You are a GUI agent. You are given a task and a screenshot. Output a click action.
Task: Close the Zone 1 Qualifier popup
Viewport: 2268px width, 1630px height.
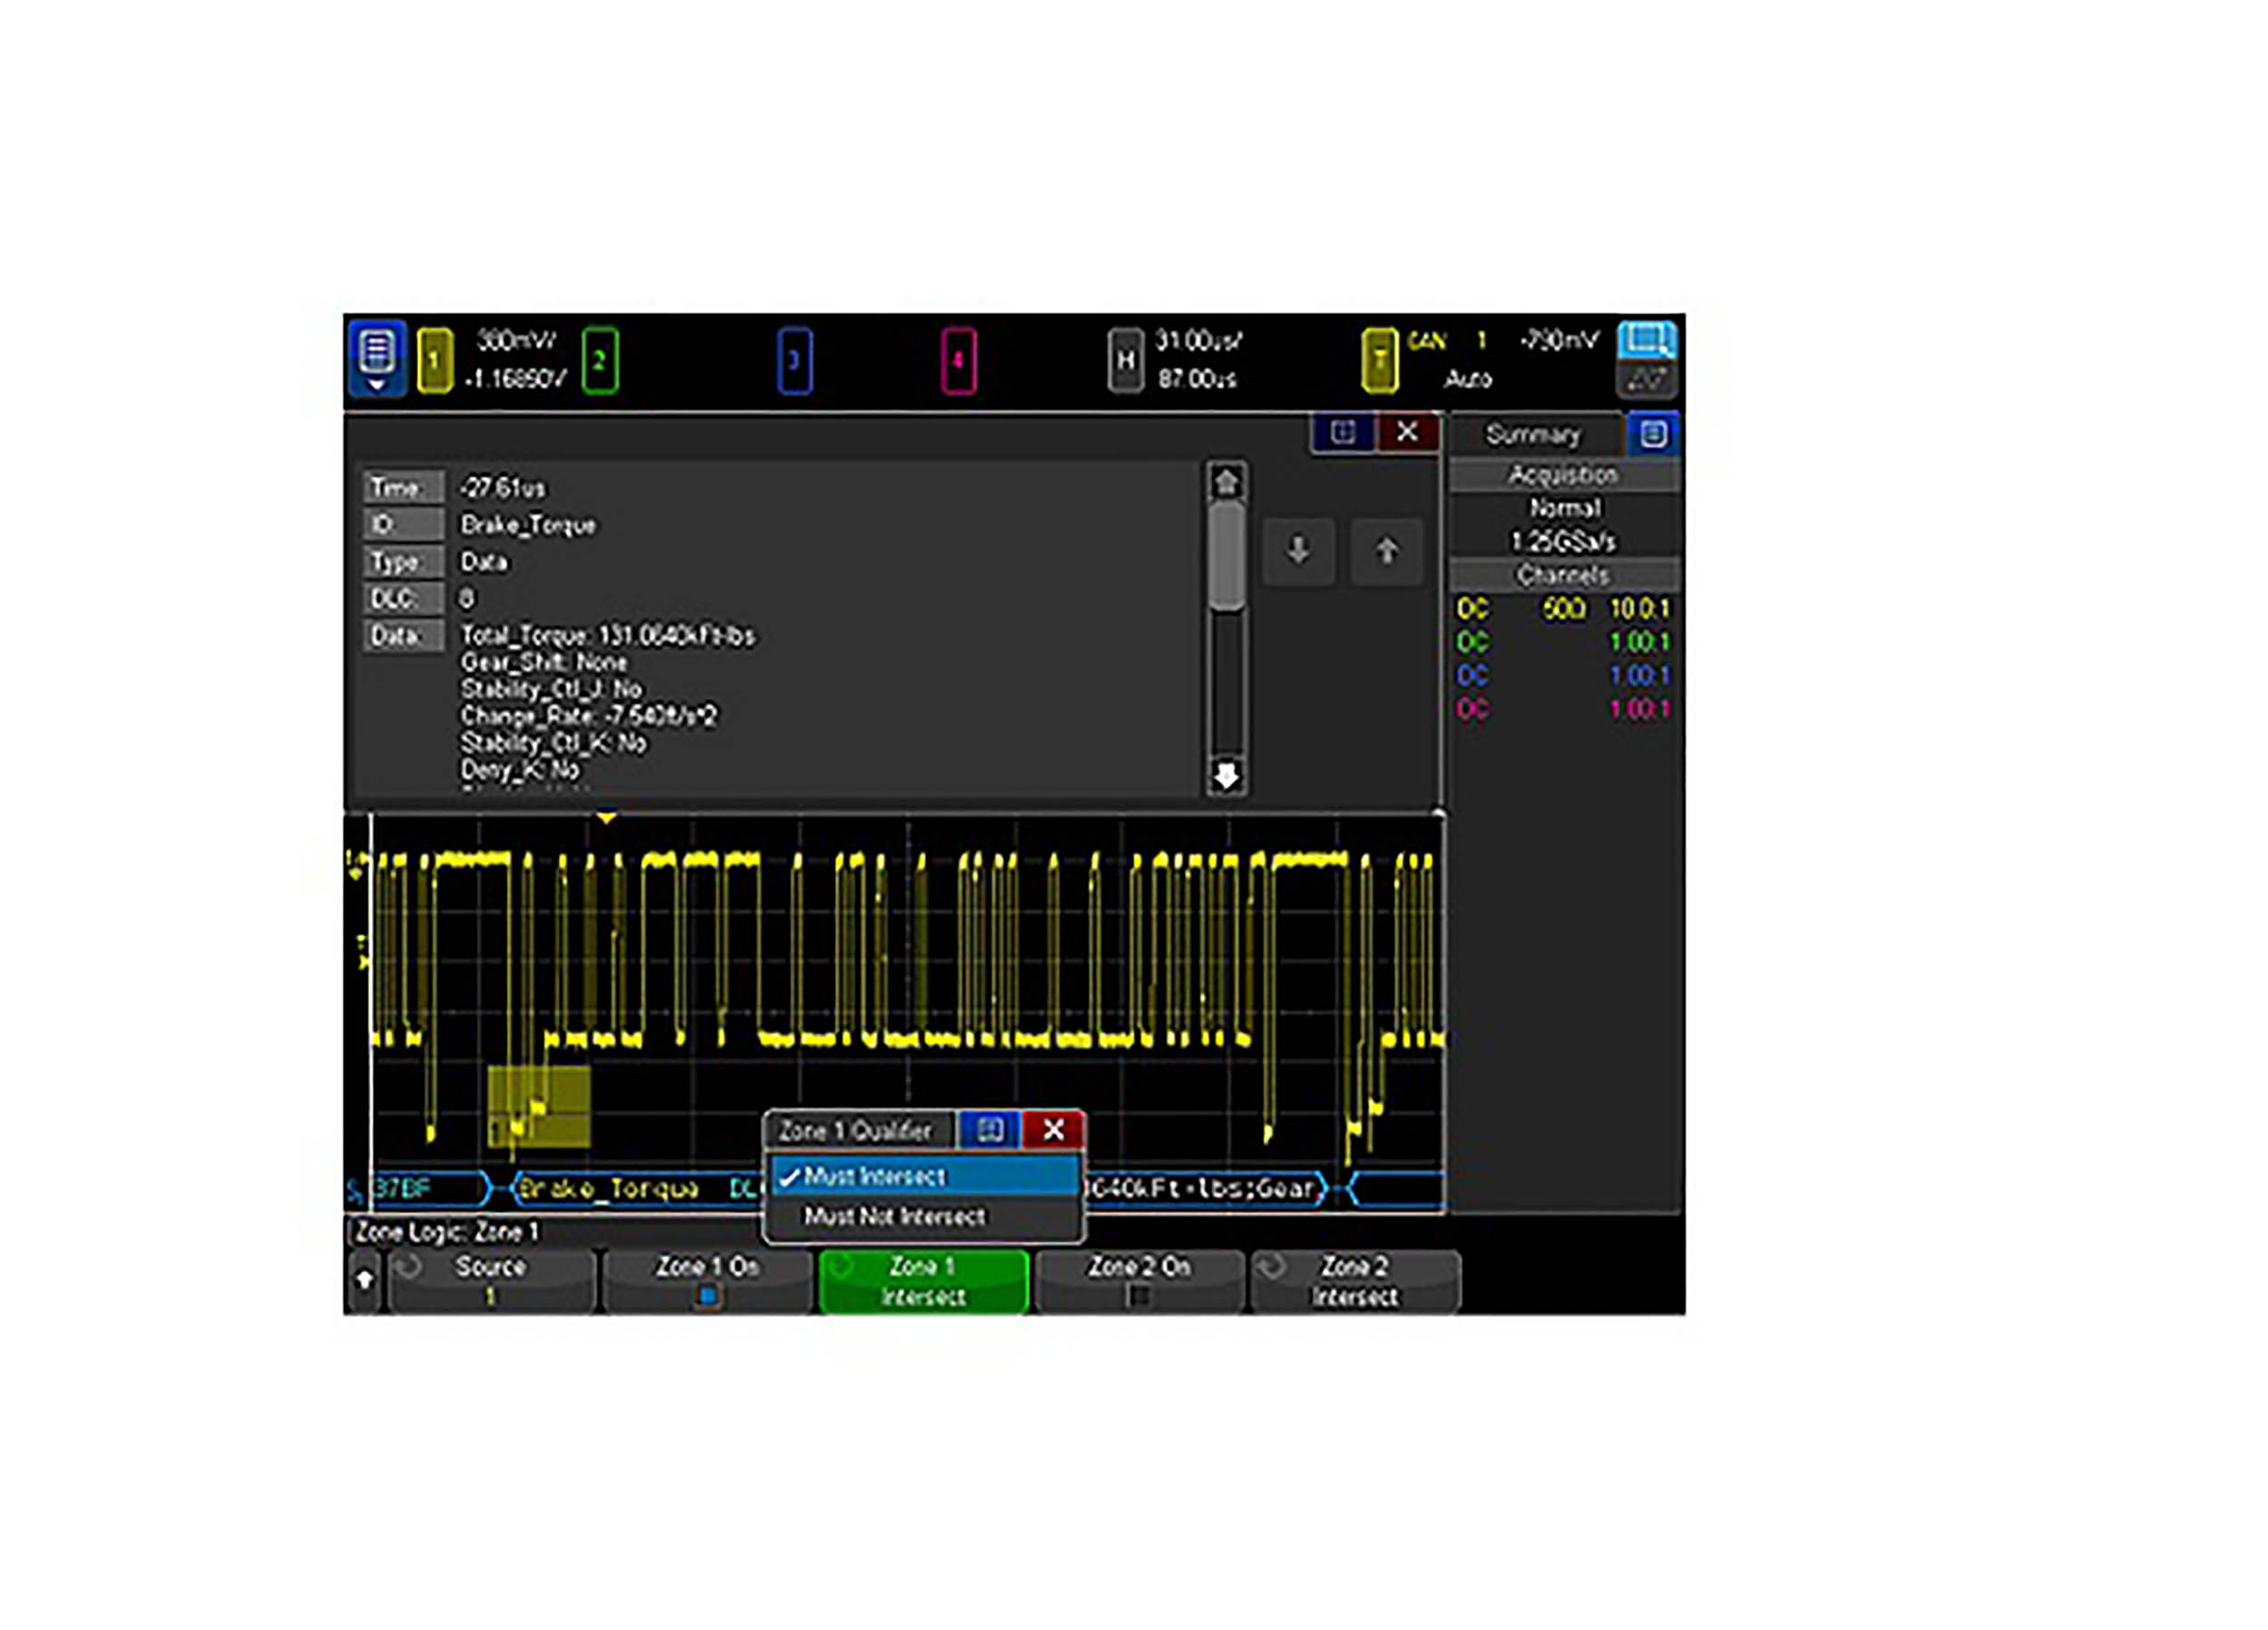click(1053, 1130)
